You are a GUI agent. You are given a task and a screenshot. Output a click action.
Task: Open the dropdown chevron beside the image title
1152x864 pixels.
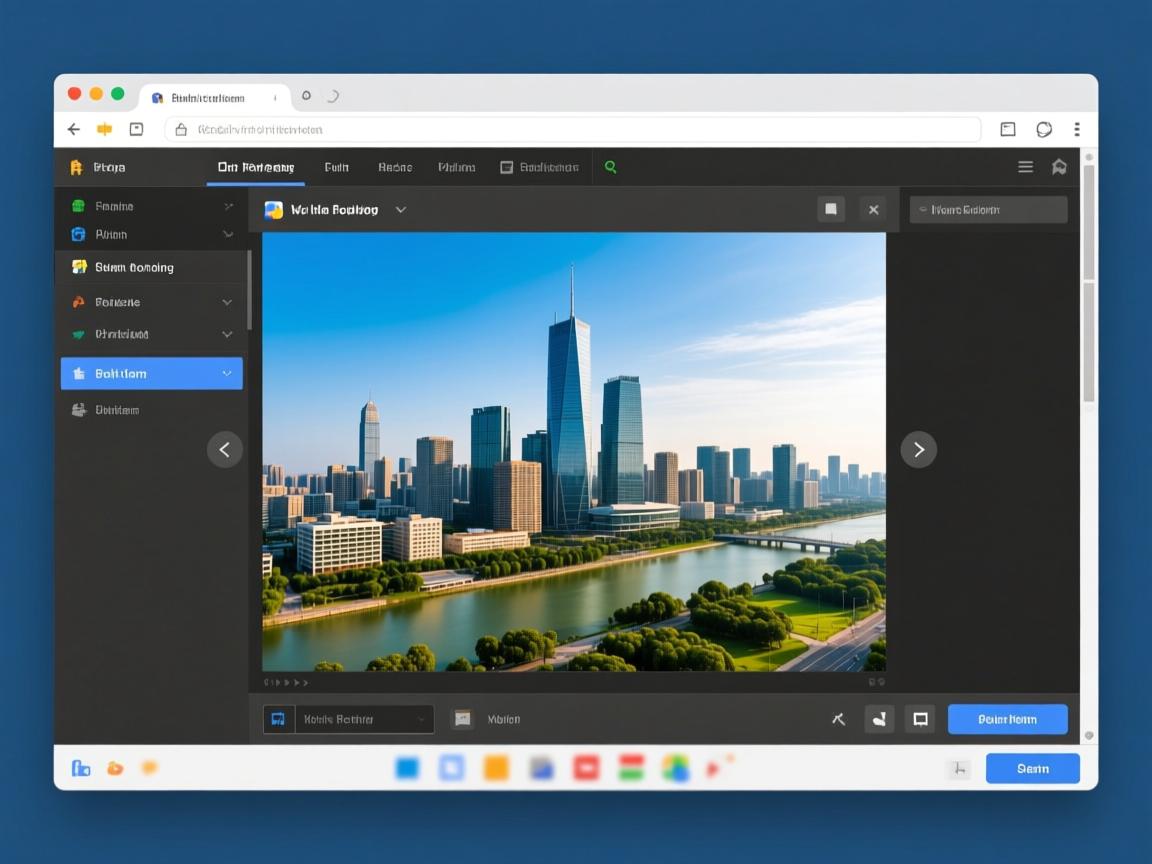(401, 210)
